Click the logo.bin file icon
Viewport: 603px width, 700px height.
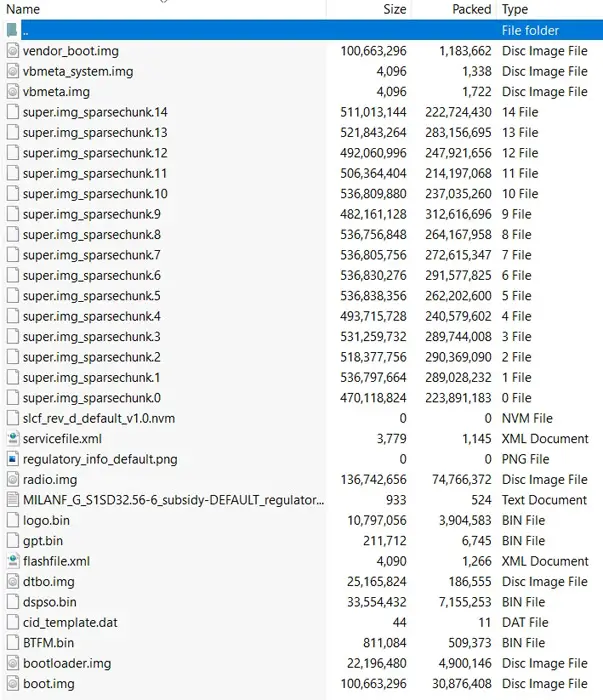[13, 520]
